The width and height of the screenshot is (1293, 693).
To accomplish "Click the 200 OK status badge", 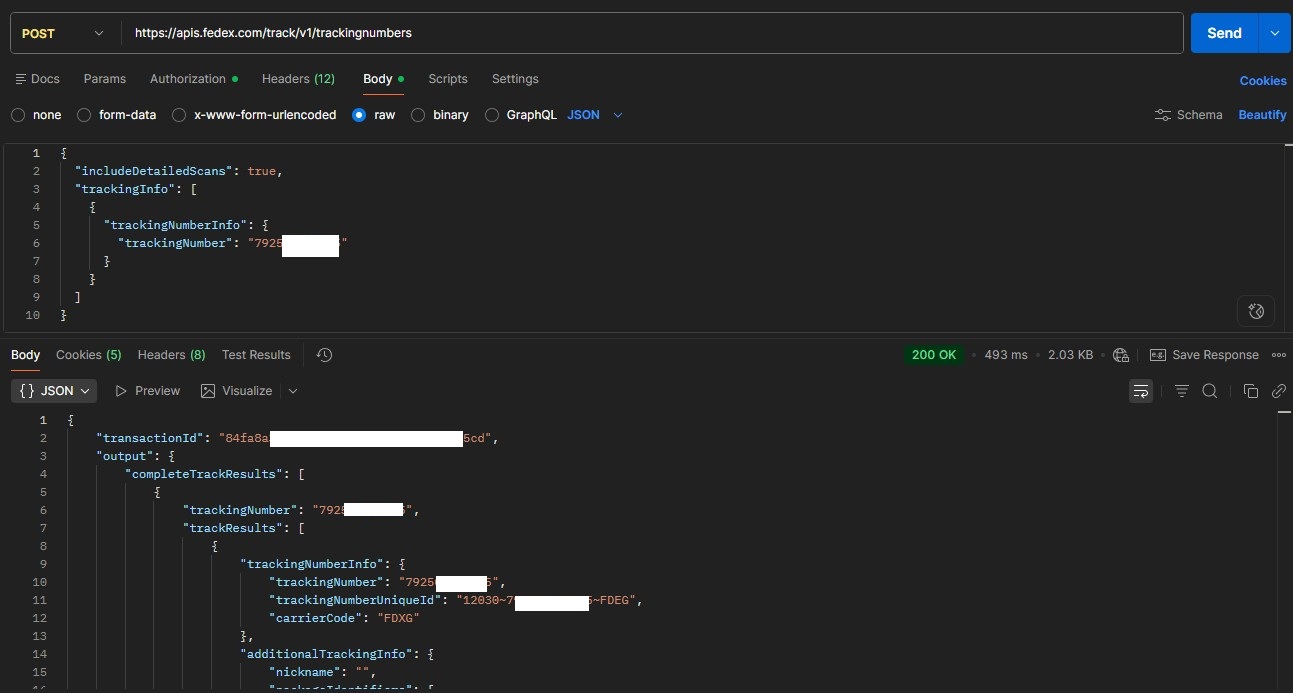I will pyautogui.click(x=934, y=355).
